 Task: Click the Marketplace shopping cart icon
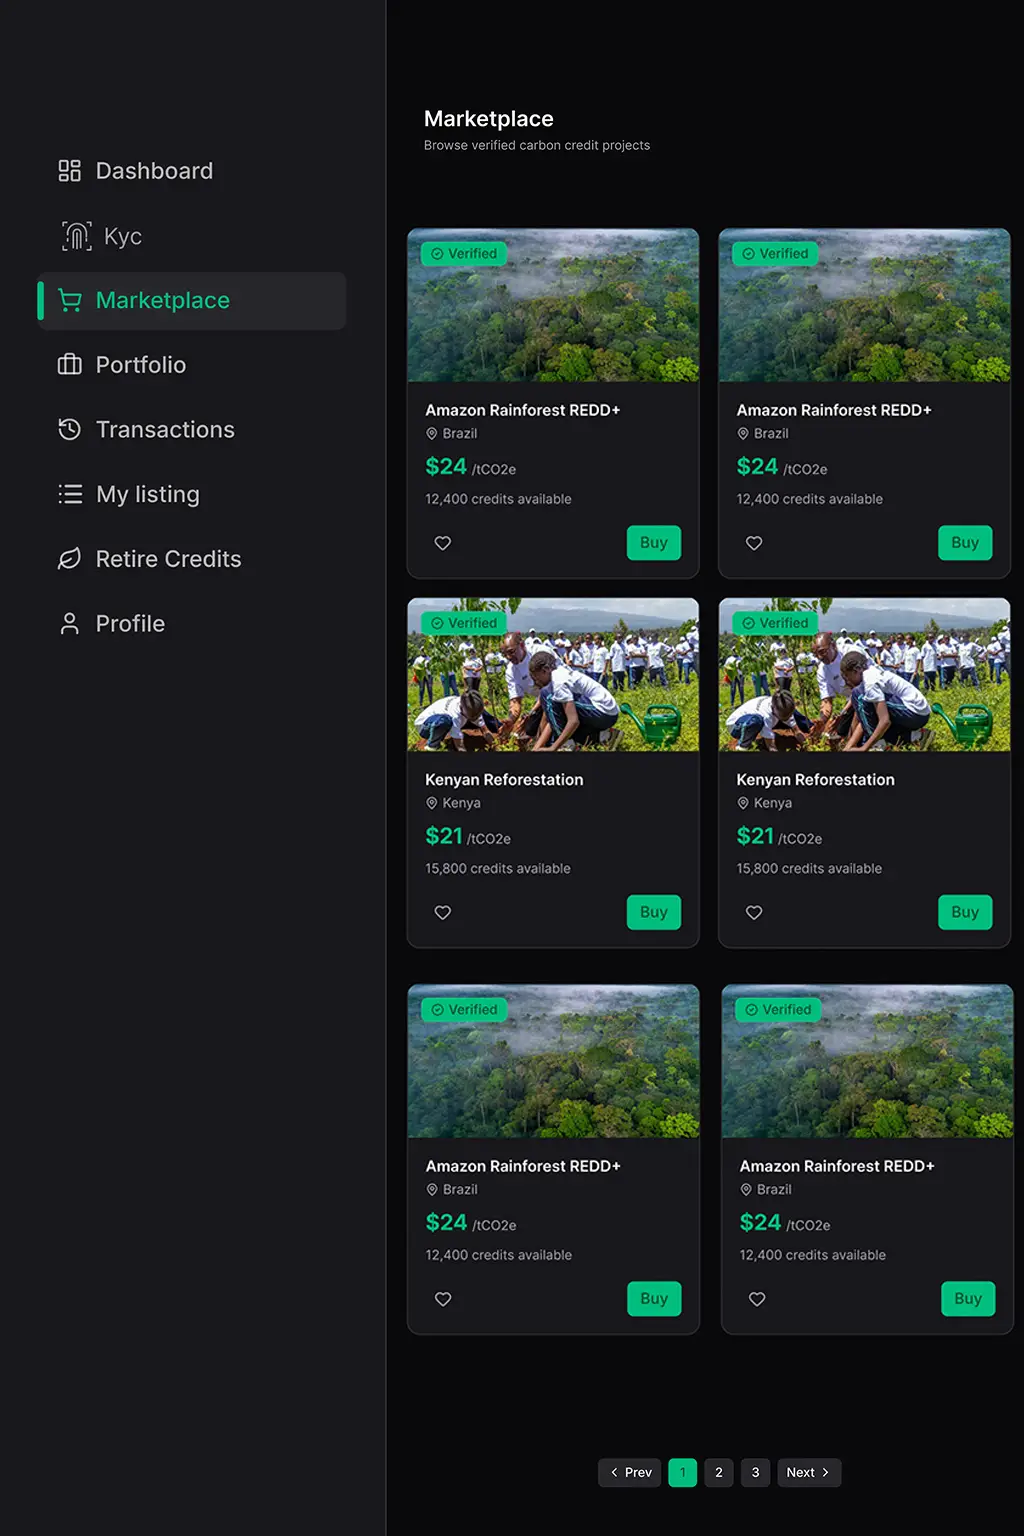tap(69, 300)
